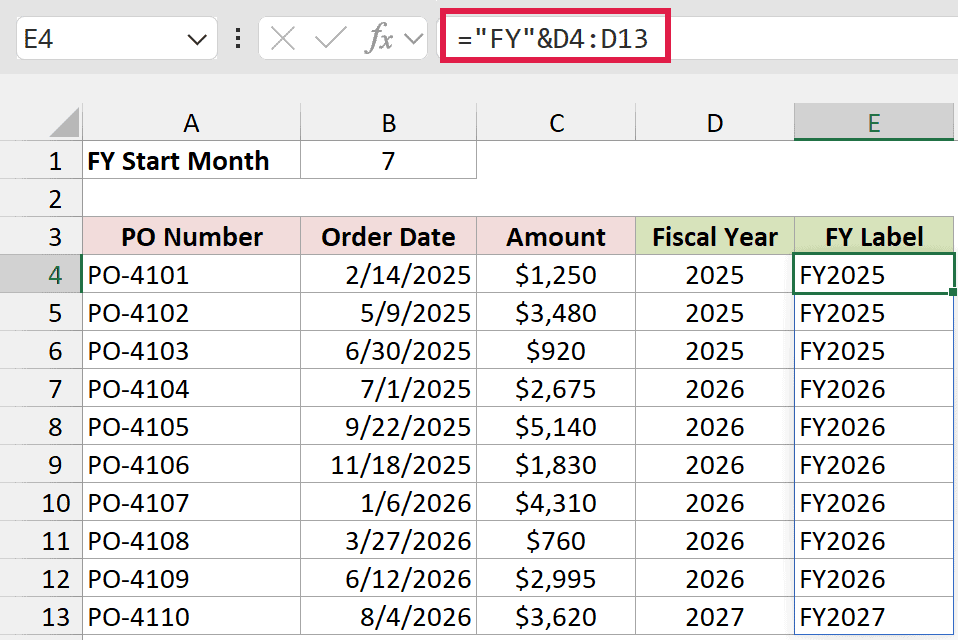This screenshot has height=640, width=958.
Task: Select row 13 header
Action: coord(41,616)
